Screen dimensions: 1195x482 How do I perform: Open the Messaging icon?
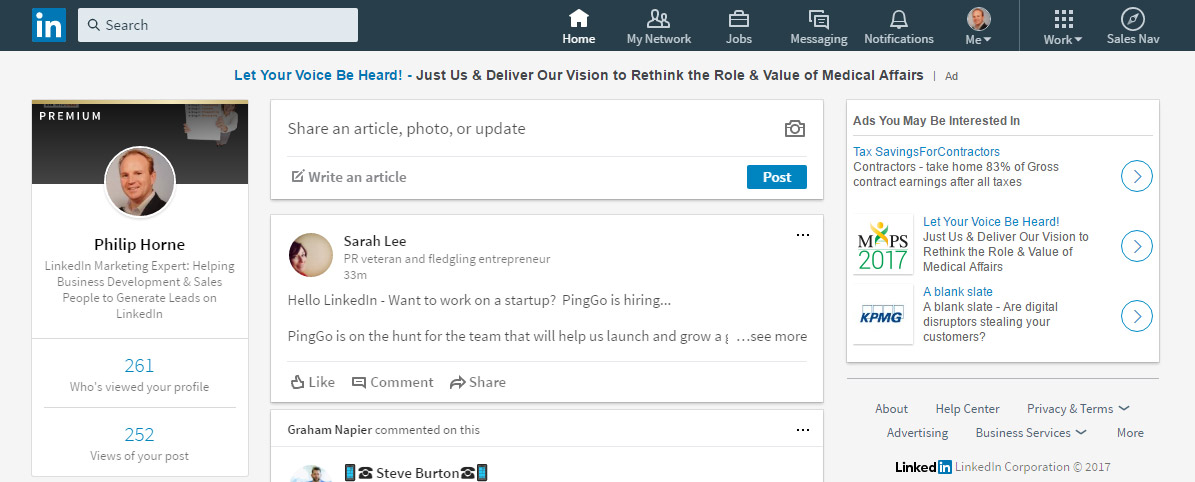[819, 18]
